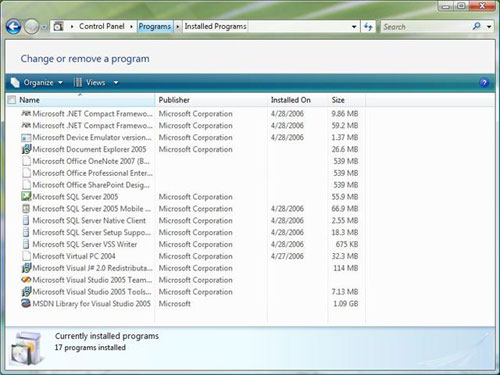Open address bar history dropdown

[354, 27]
